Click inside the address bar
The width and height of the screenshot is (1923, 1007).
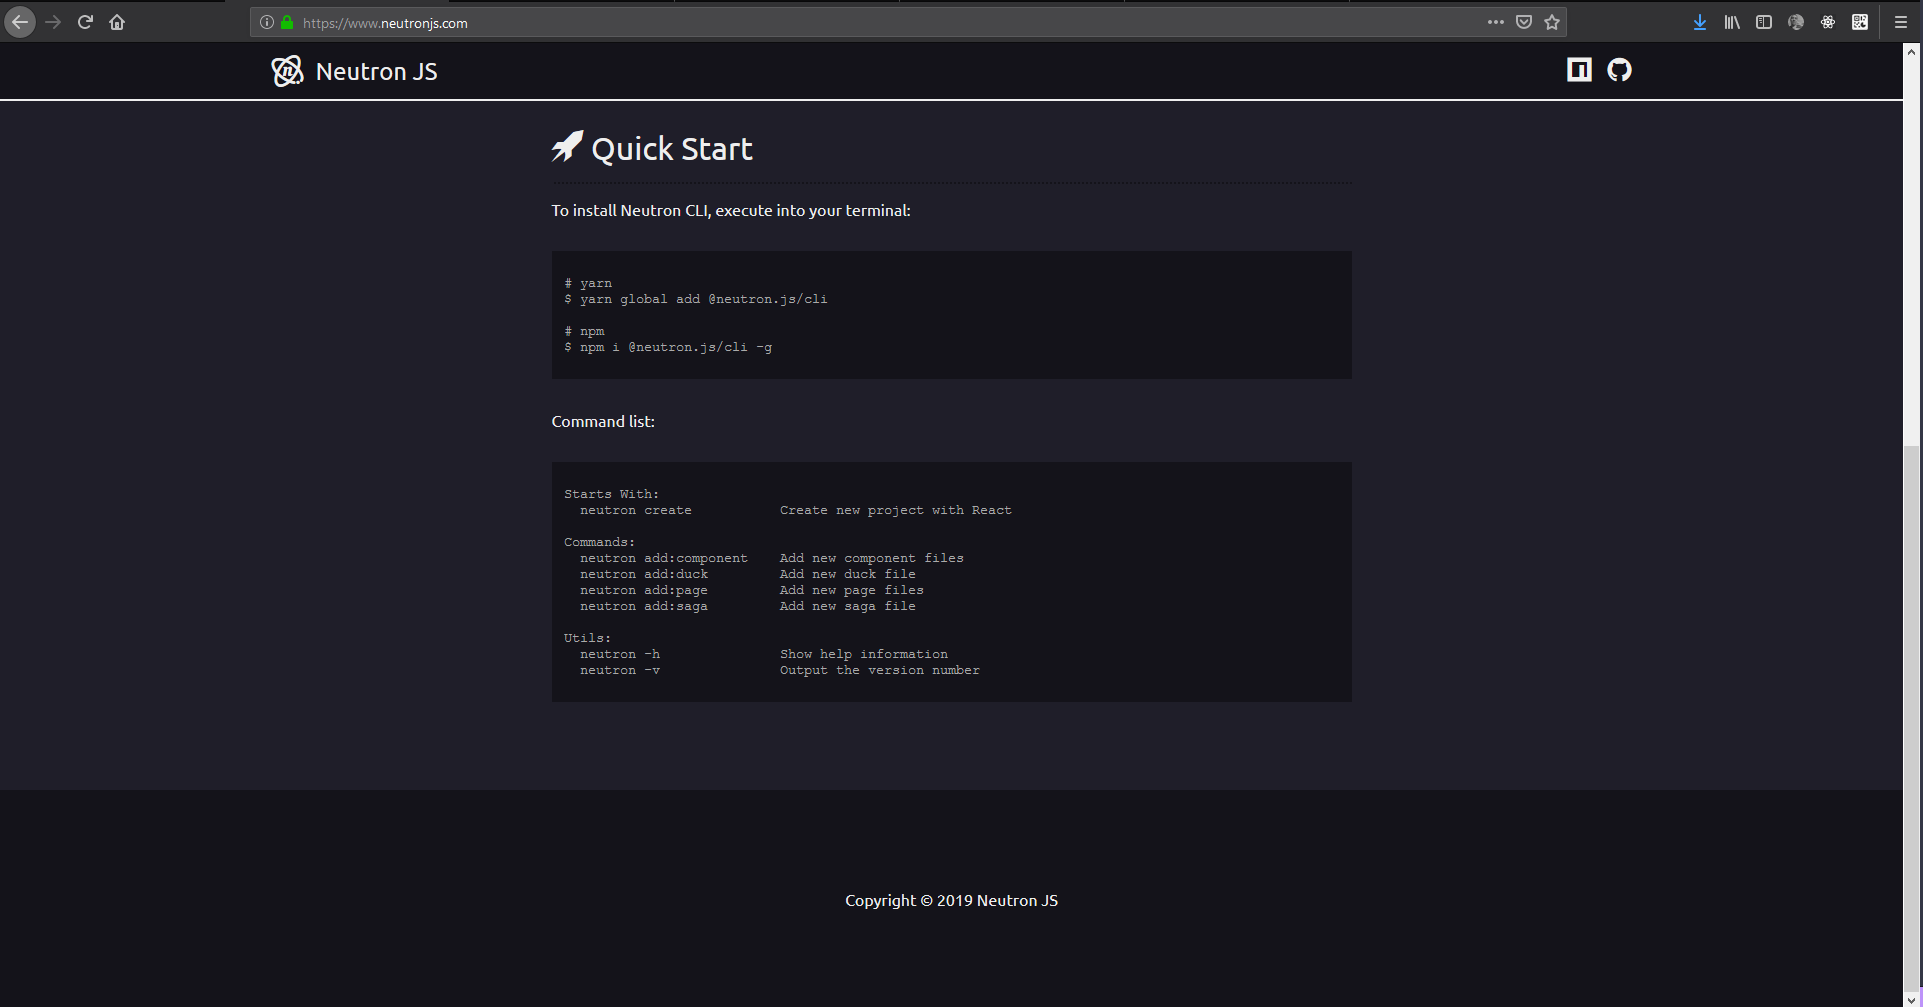coord(700,21)
